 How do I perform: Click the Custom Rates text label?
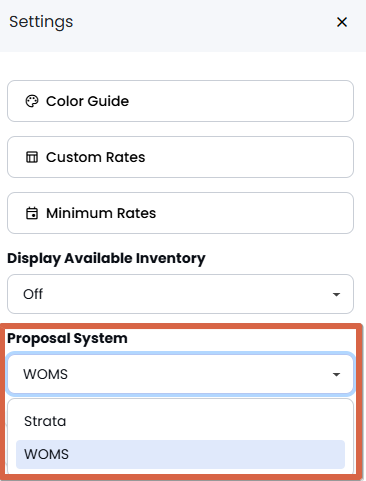coord(96,157)
